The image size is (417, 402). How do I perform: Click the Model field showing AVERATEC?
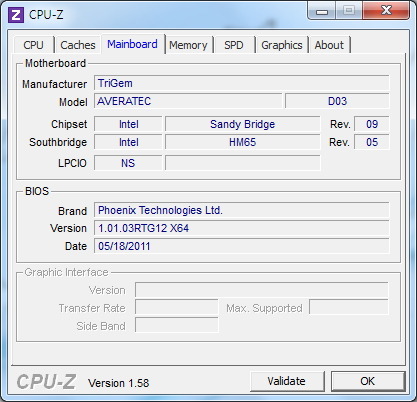188,101
